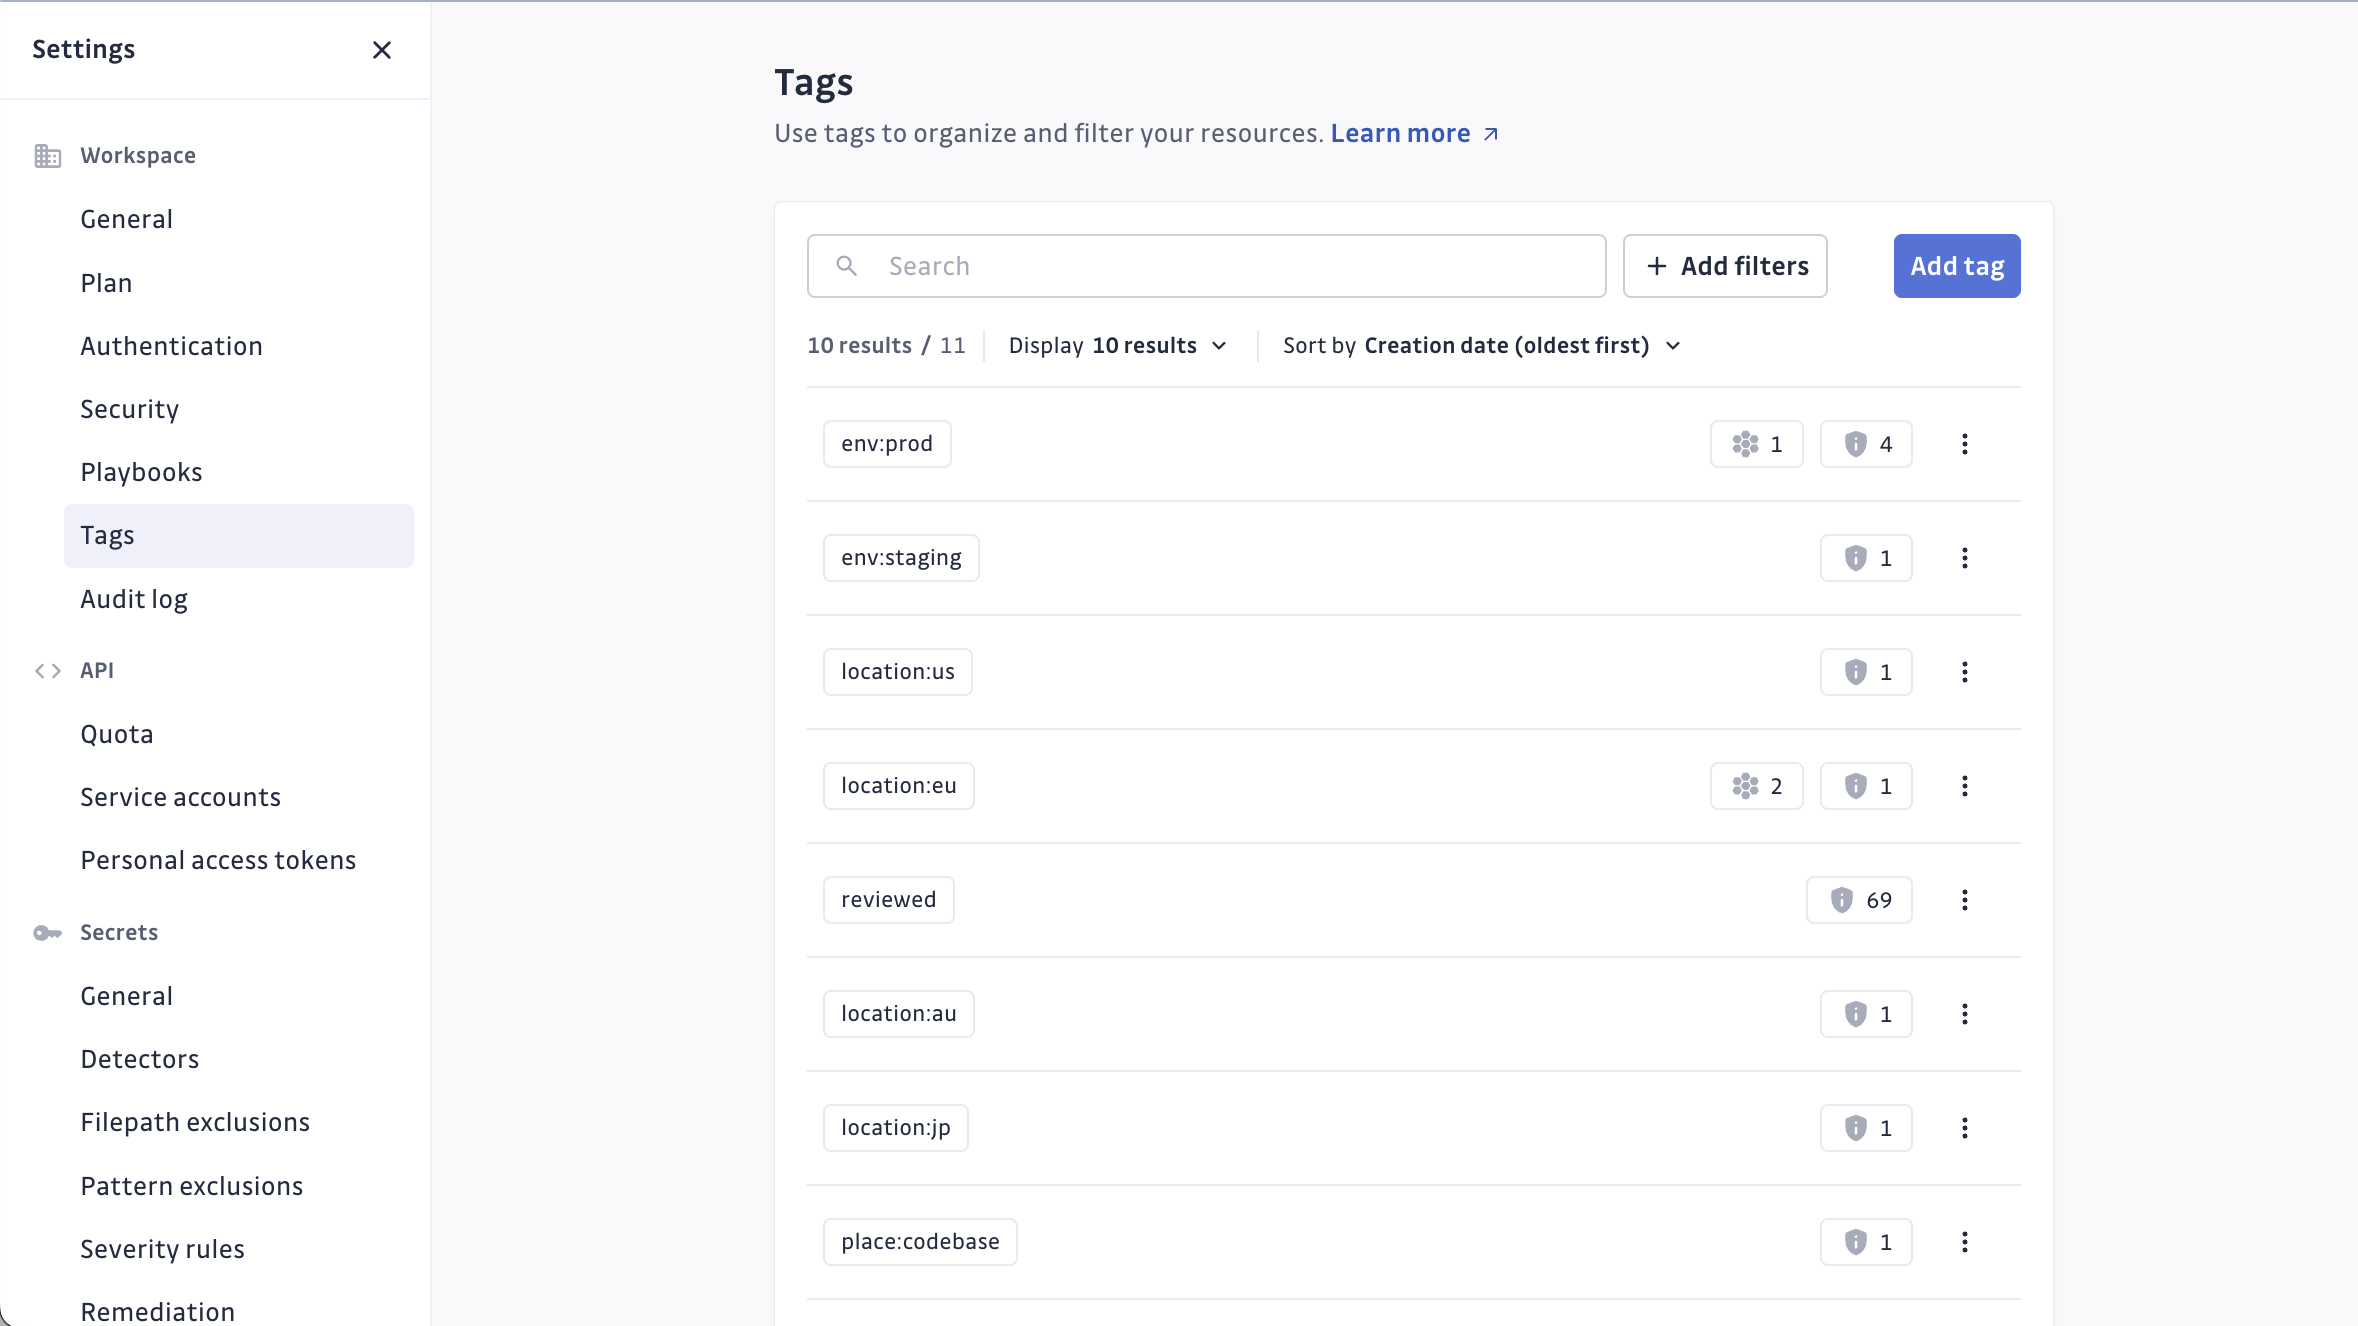Open options menu for location:jp tag

(1964, 1128)
